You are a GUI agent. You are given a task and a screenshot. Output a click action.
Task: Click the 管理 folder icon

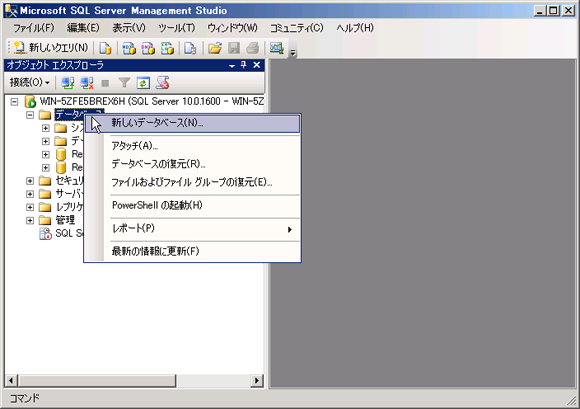pyautogui.click(x=45, y=221)
